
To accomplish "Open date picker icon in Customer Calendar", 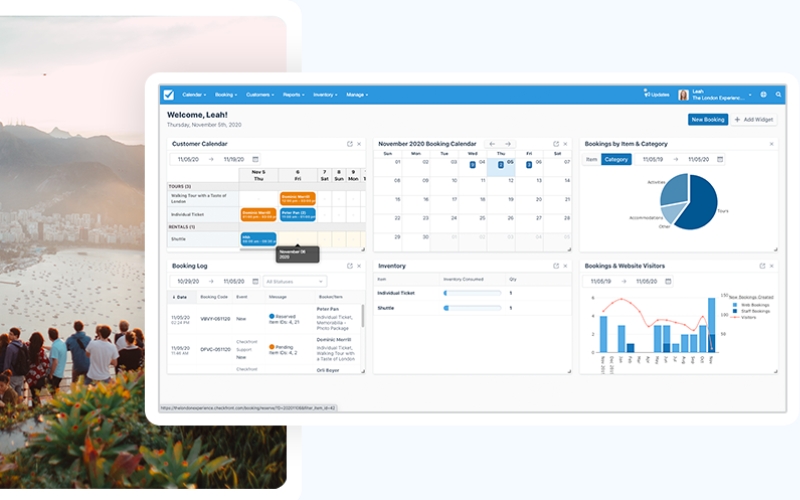I will coord(255,159).
